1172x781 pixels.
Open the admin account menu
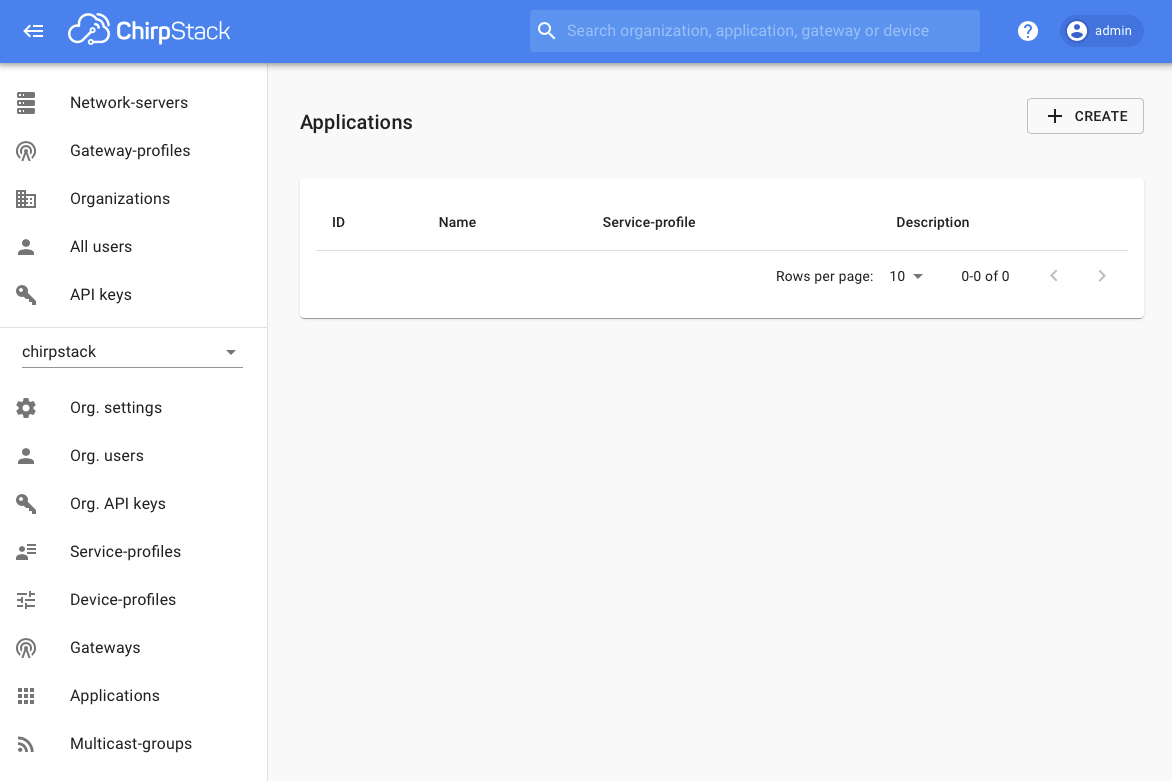pos(1100,31)
